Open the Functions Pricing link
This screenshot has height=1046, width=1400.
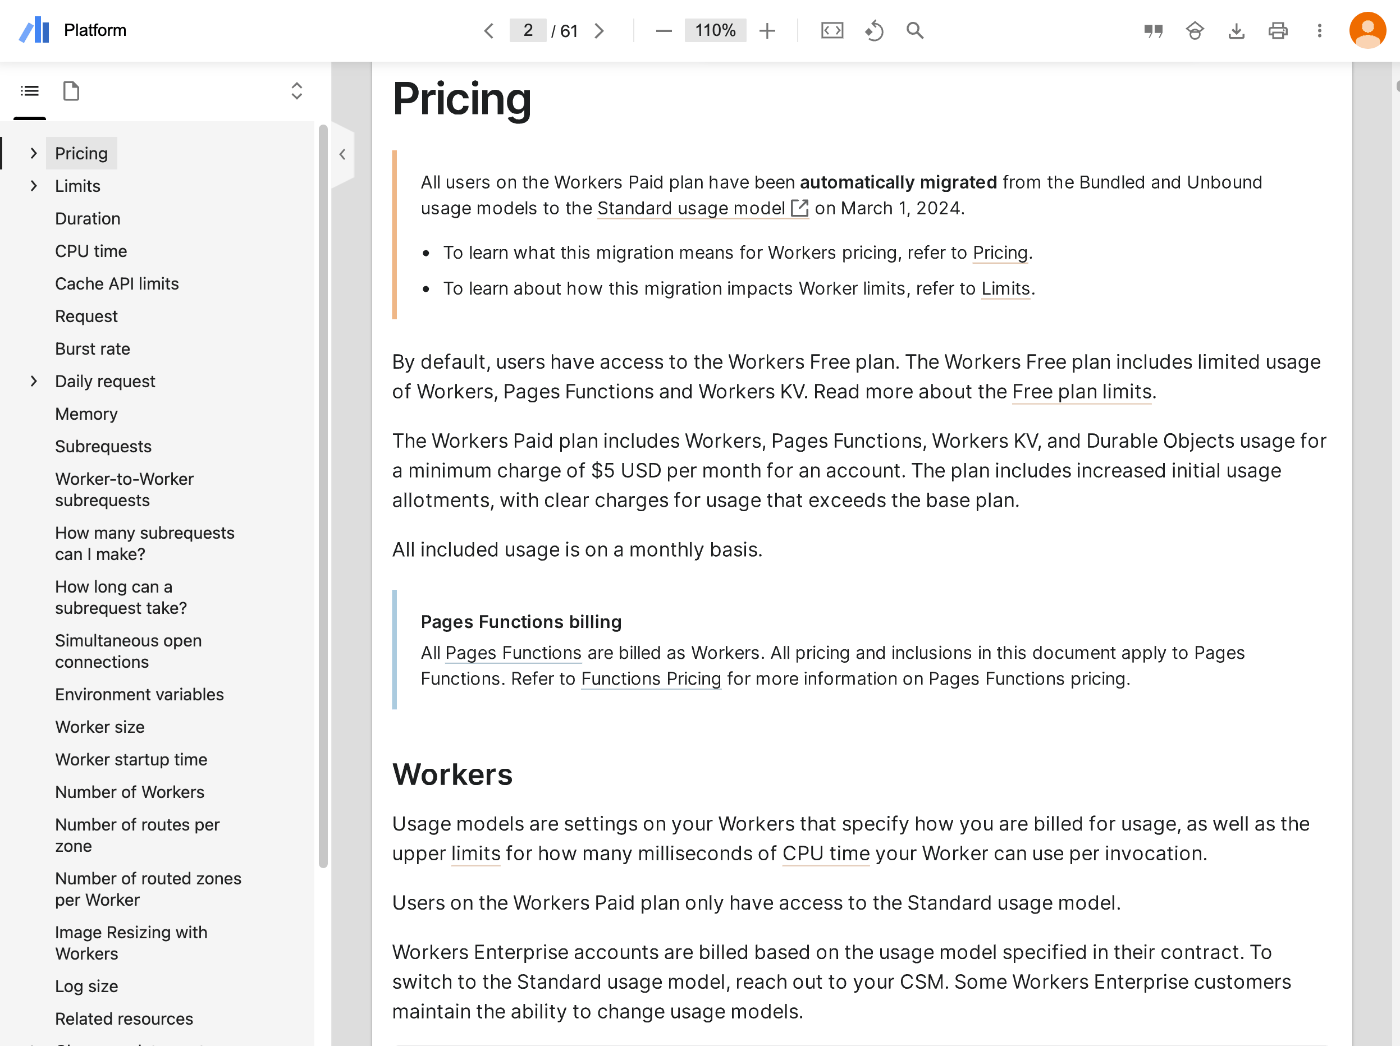click(x=651, y=679)
